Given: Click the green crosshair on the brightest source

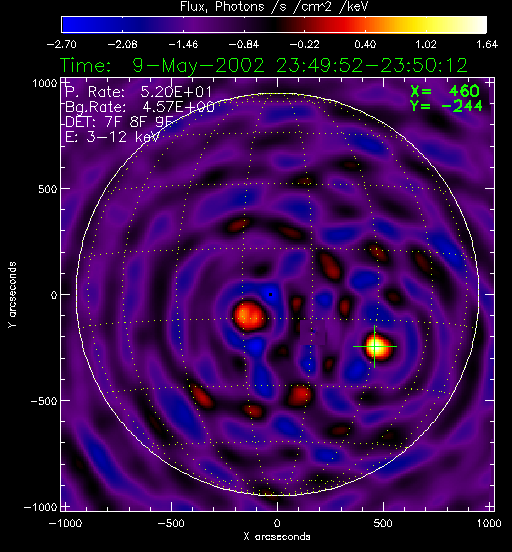Looking at the screenshot, I should pyautogui.click(x=375, y=346).
